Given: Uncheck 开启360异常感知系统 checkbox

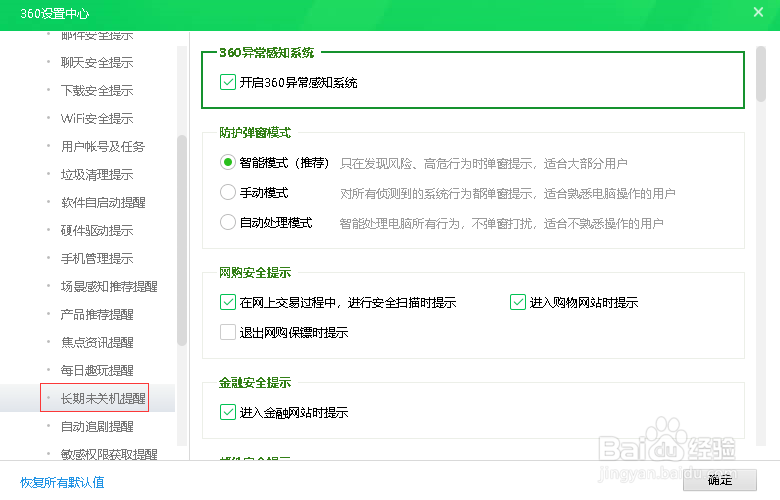Looking at the screenshot, I should pyautogui.click(x=228, y=82).
